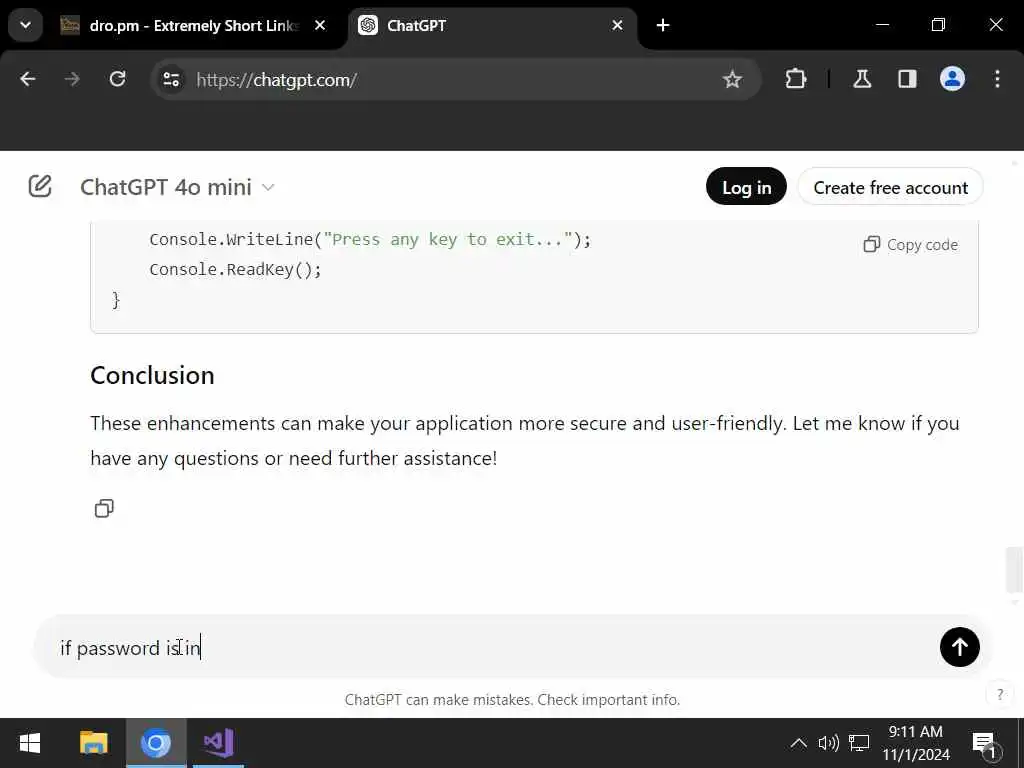
Task: Open the notification center icon
Action: click(985, 744)
